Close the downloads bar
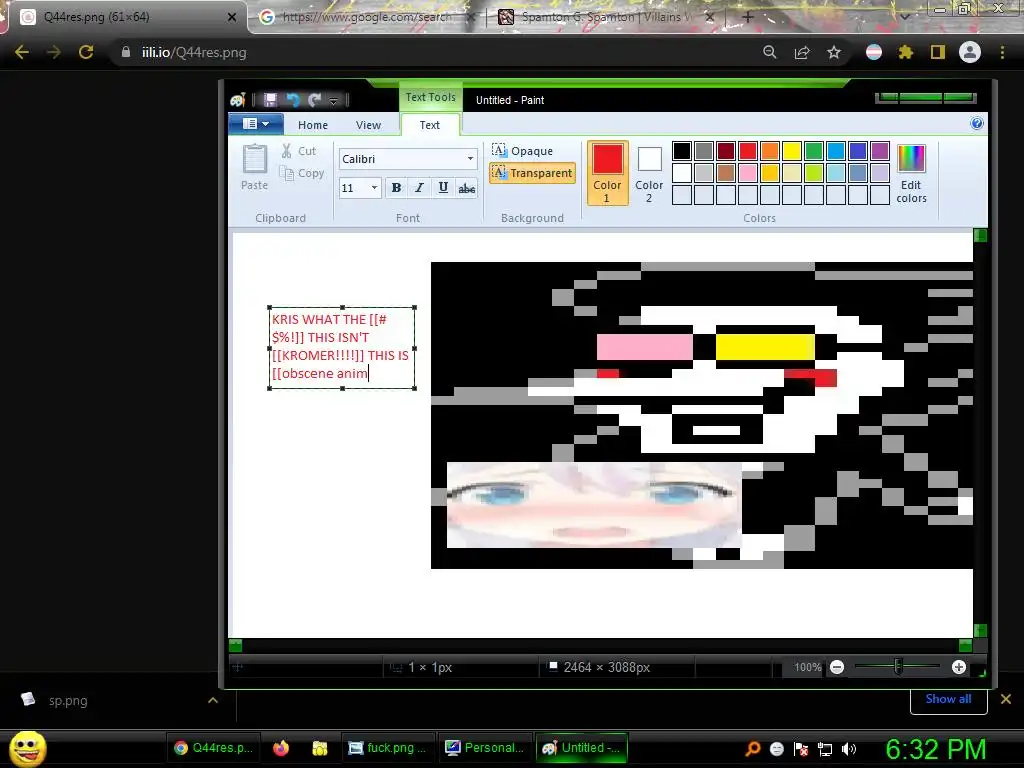 tap(1006, 699)
